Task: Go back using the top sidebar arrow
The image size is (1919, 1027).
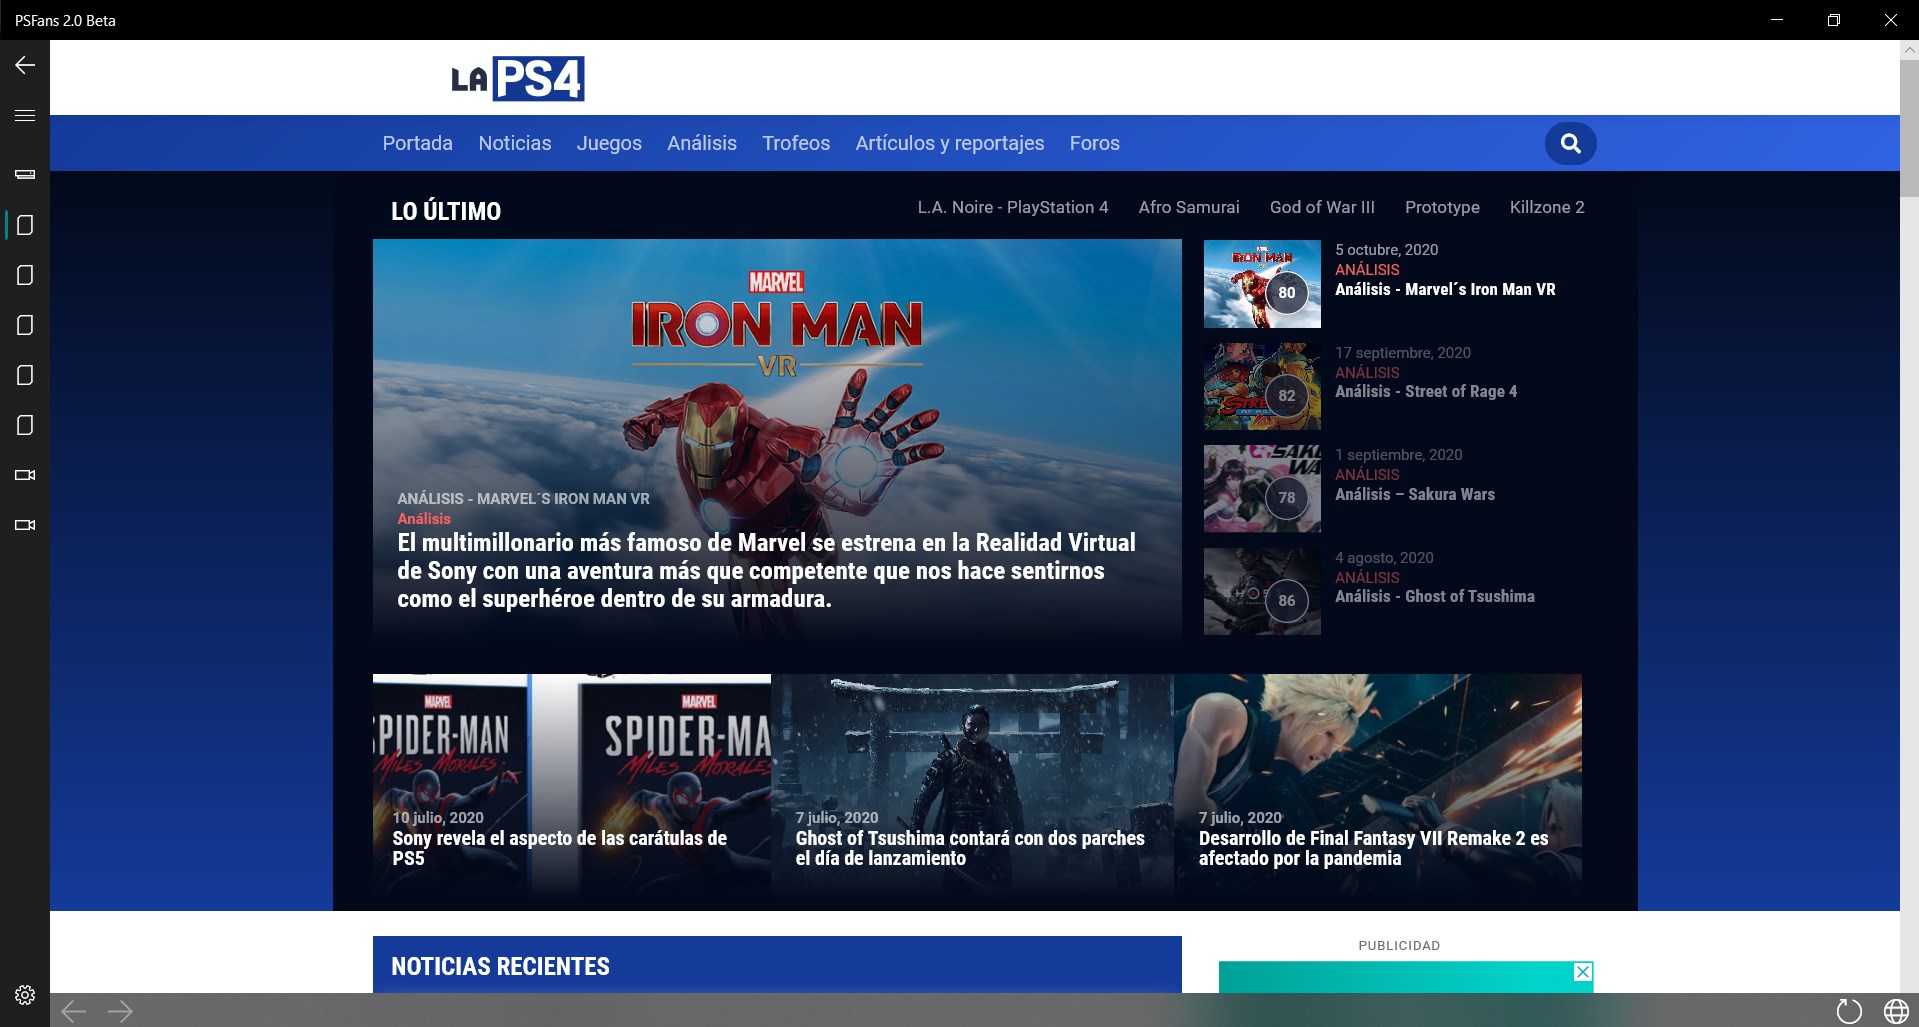Action: [x=25, y=65]
